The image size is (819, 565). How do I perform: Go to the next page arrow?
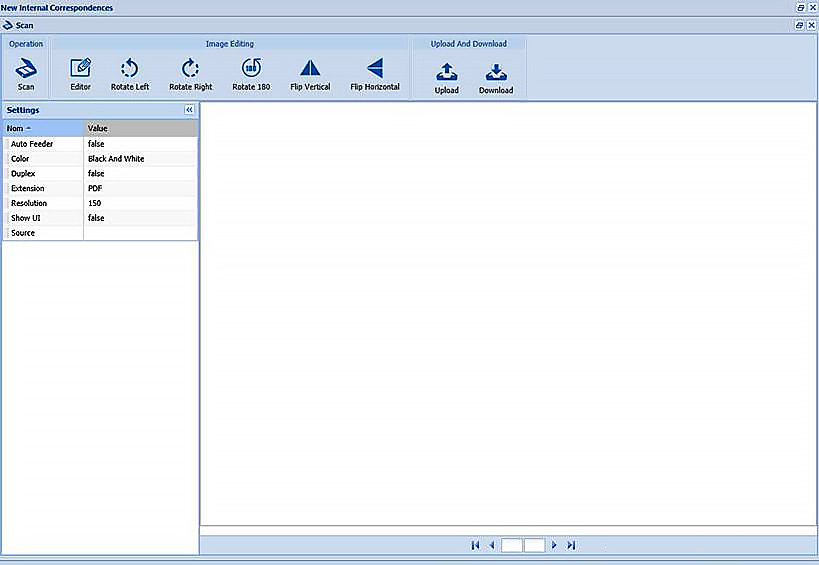point(554,546)
